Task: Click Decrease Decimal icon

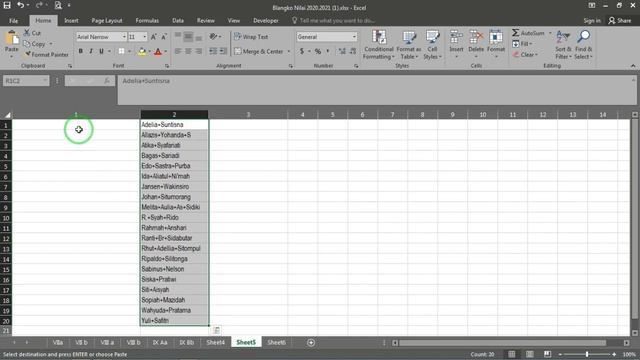Action: tap(353, 51)
